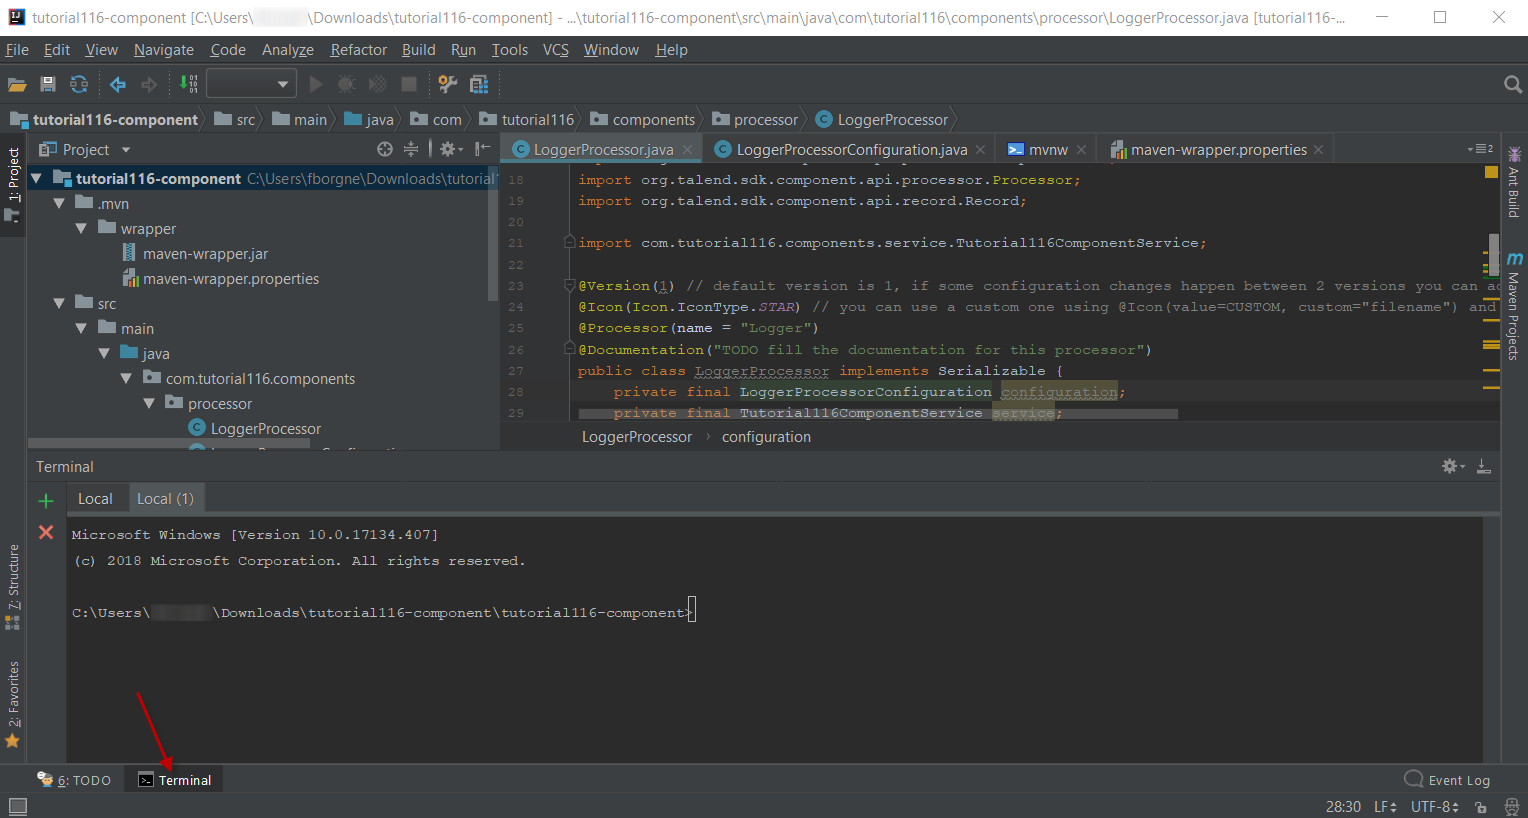
Task: Open the UTF-8 encoding dropdown
Action: pos(1434,806)
